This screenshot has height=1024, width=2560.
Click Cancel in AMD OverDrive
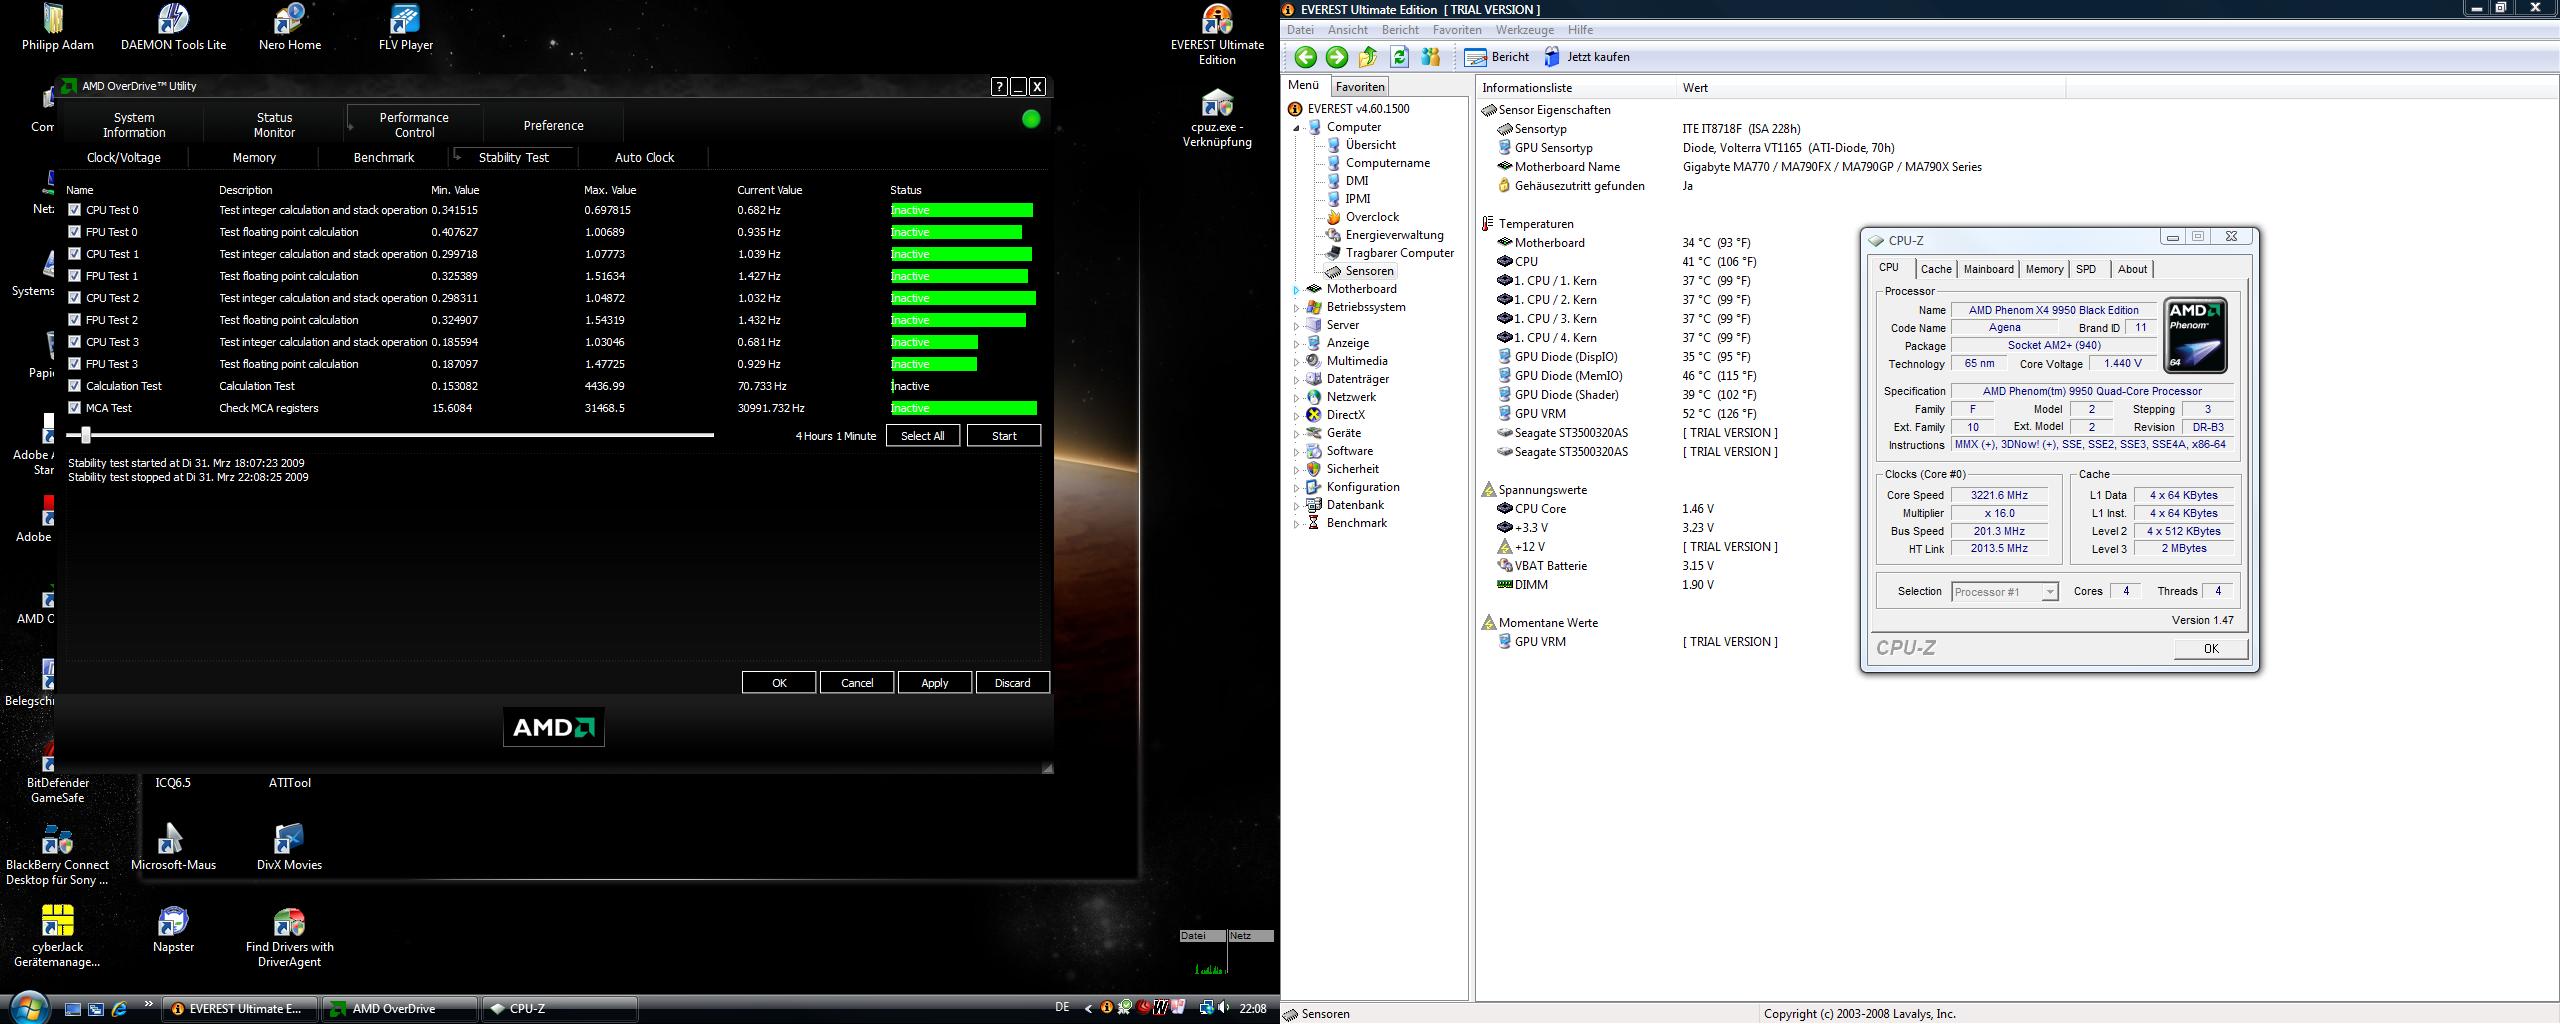point(857,683)
